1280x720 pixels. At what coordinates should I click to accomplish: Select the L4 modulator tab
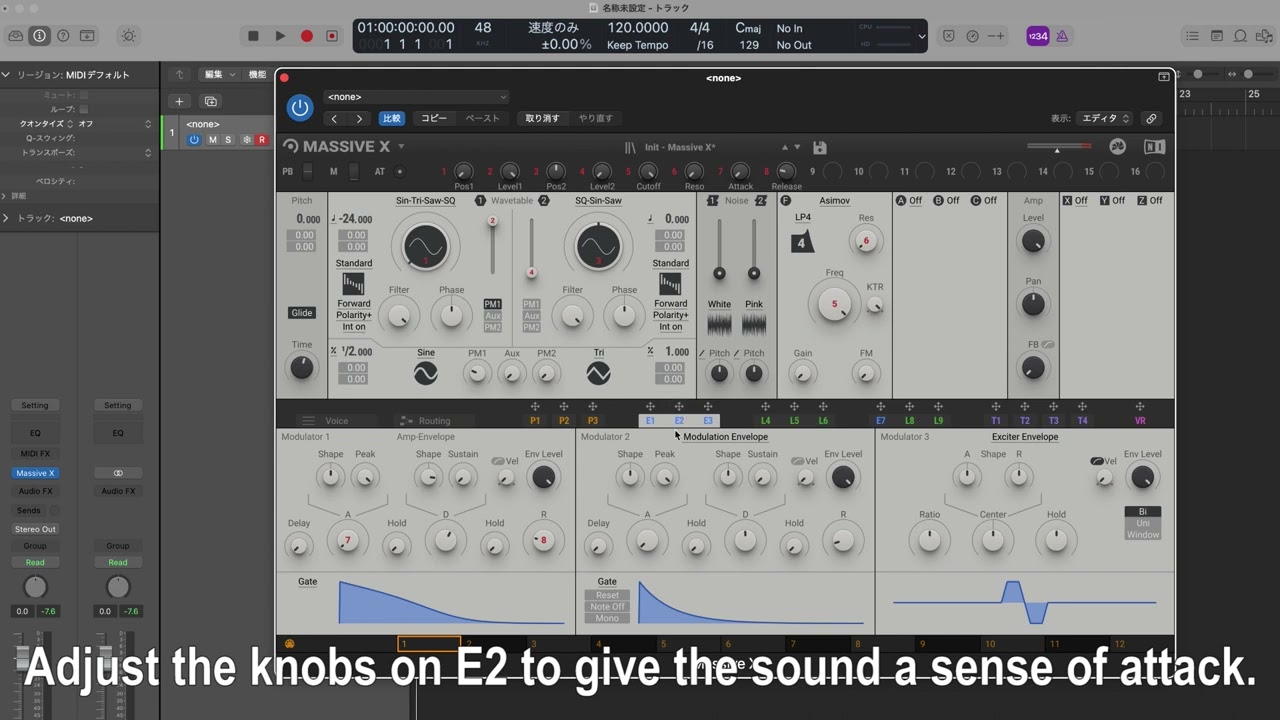765,421
